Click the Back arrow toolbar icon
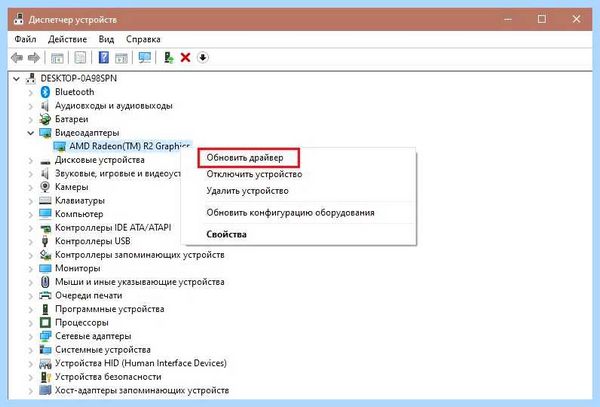600x407 pixels. [x=17, y=58]
